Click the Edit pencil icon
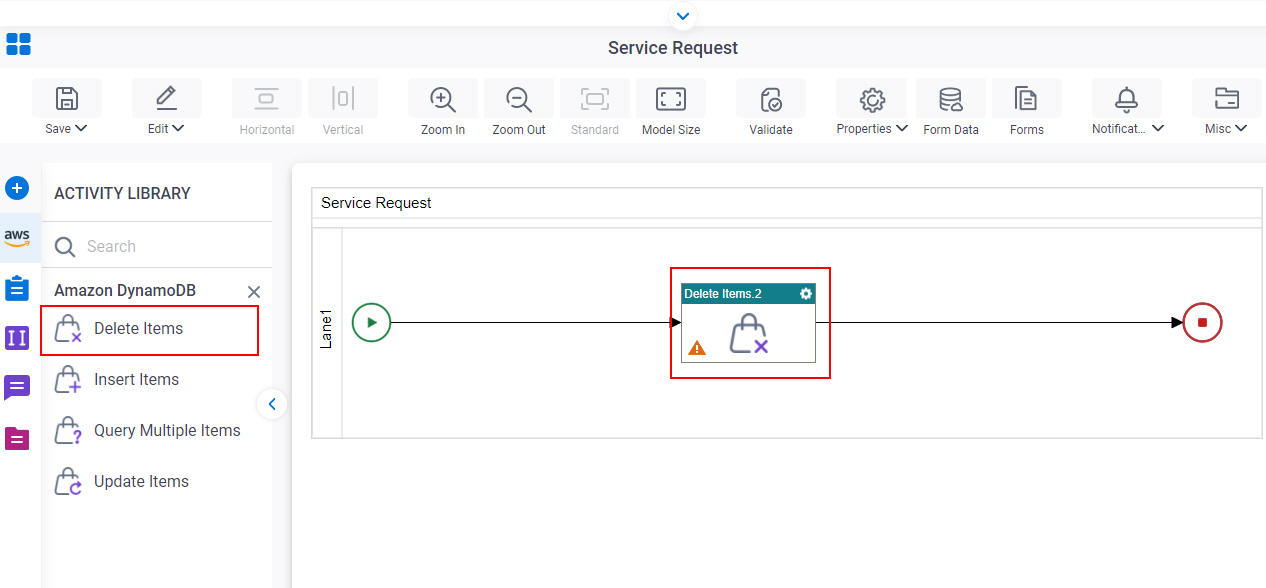 click(167, 98)
